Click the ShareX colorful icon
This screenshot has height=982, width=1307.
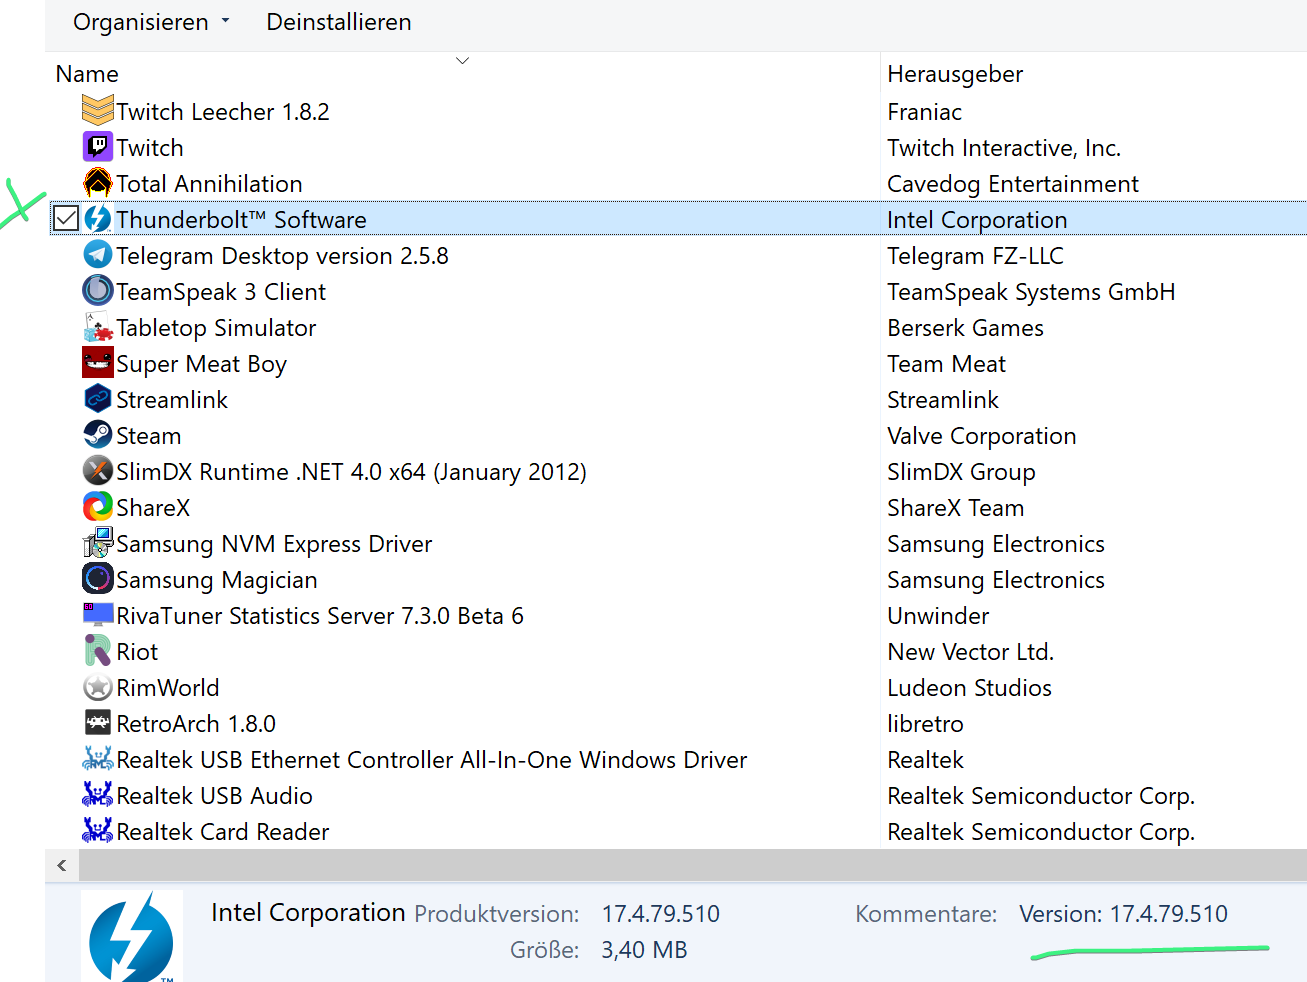coord(97,507)
